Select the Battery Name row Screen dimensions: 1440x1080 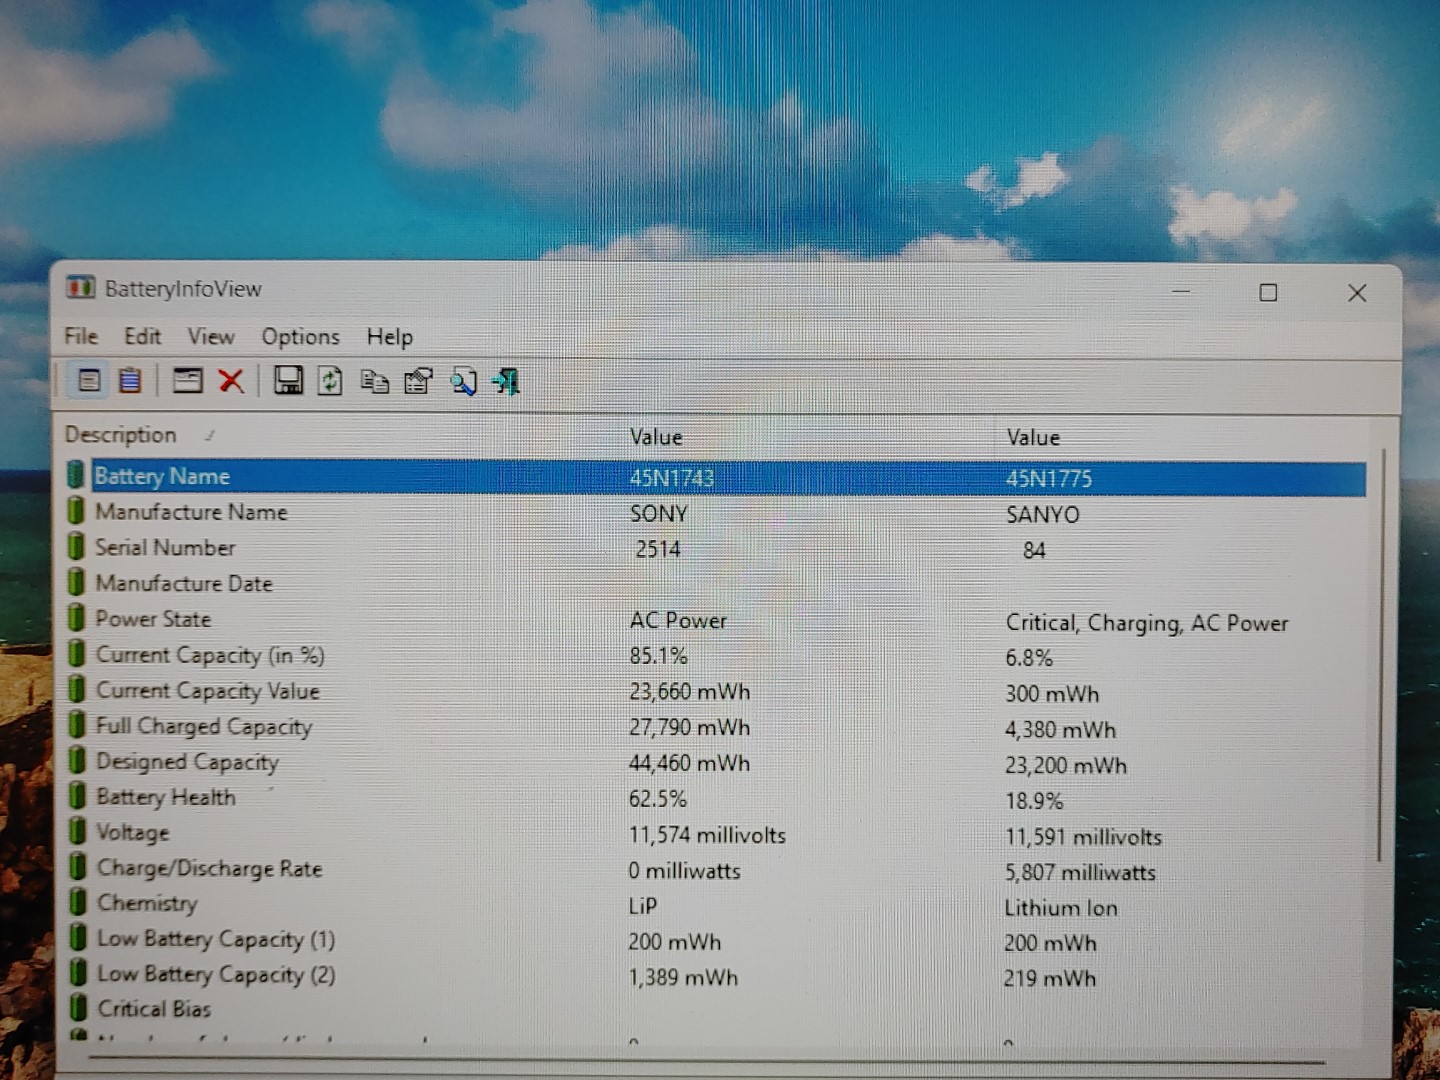point(300,477)
